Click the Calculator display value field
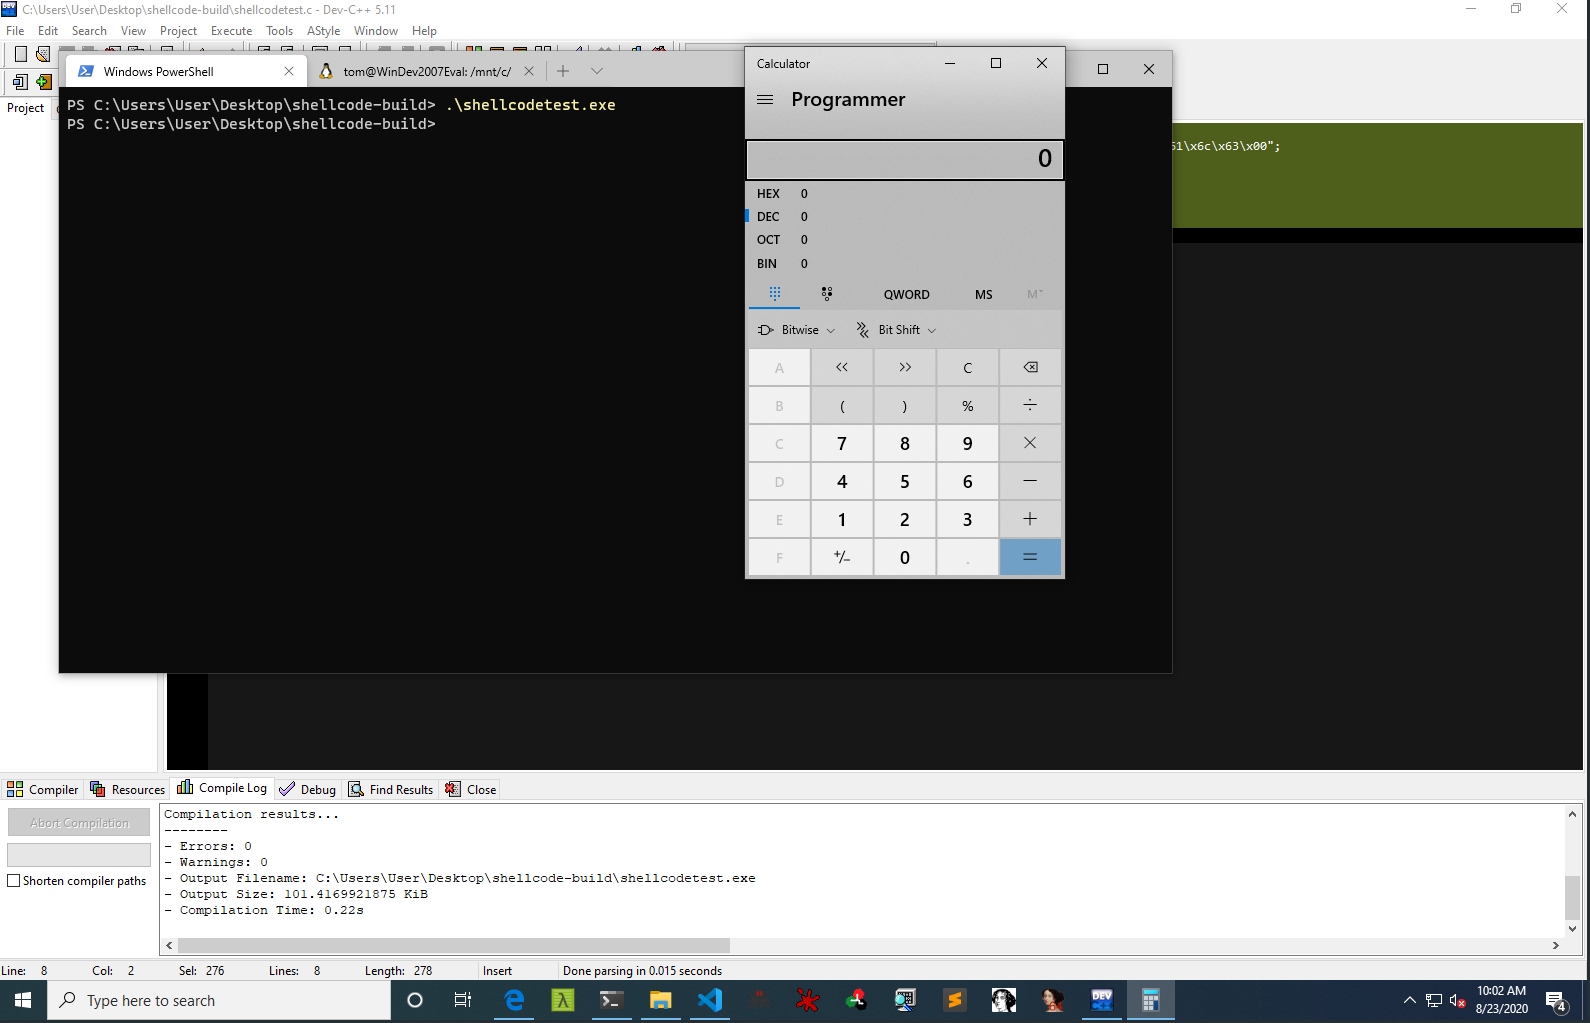This screenshot has height=1023, width=1590. [905, 159]
